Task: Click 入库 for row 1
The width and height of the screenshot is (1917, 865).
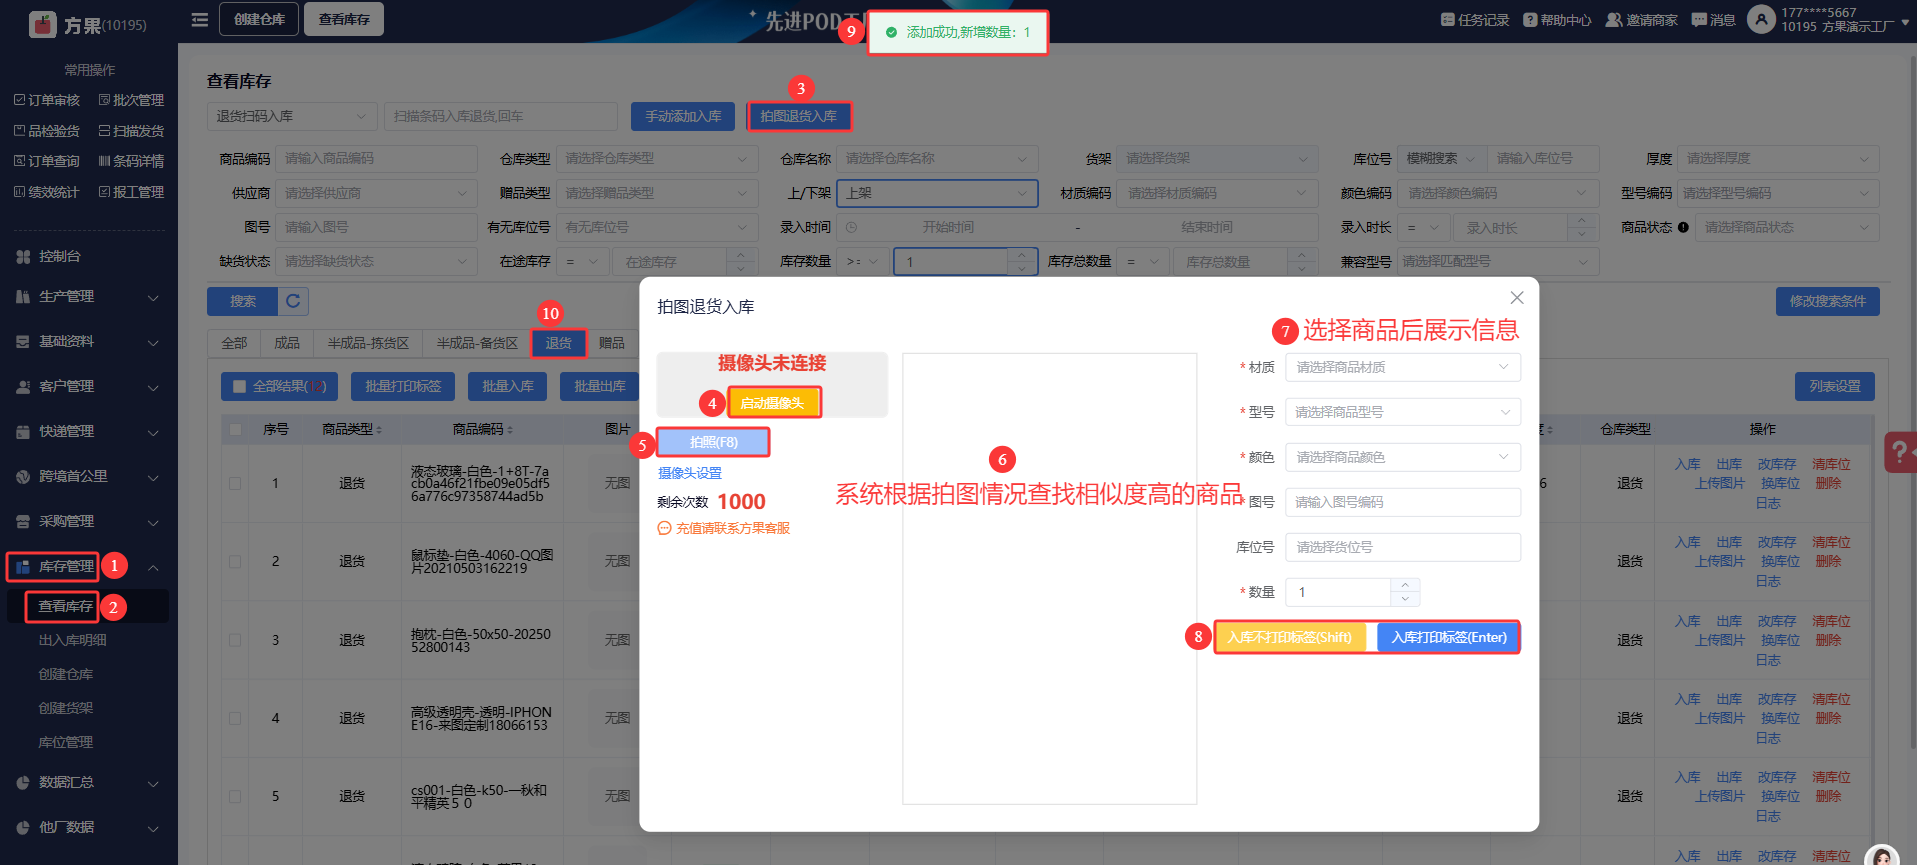Action: pyautogui.click(x=1688, y=464)
